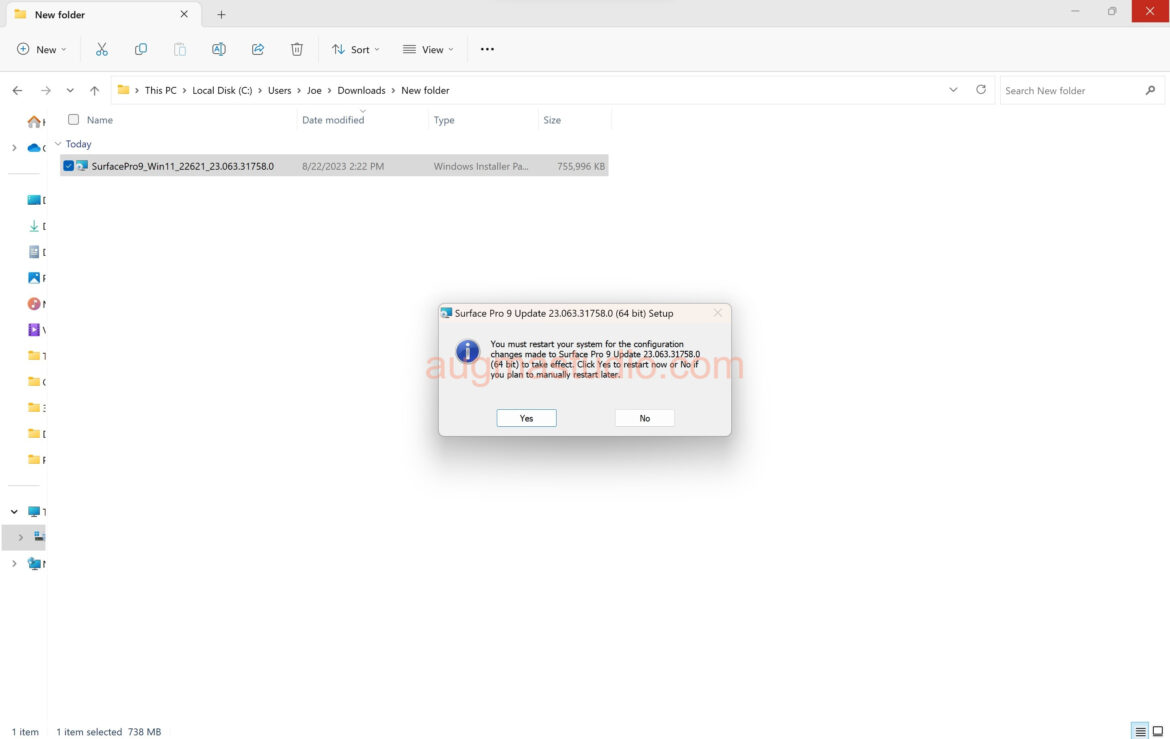This screenshot has width=1170, height=739.
Task: Open Network icon in navigation pane
Action: tap(34, 563)
